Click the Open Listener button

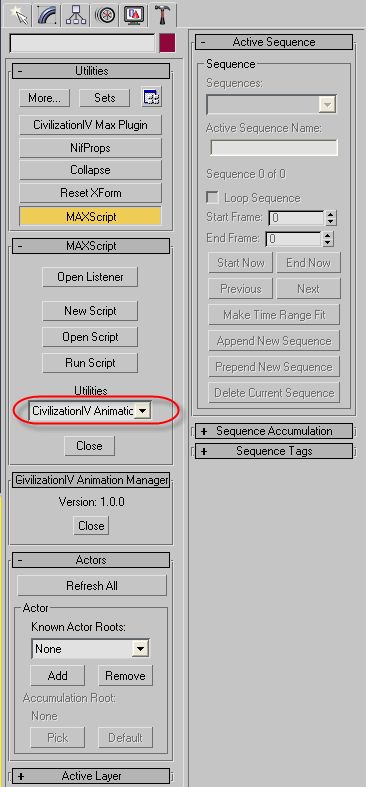pos(90,277)
